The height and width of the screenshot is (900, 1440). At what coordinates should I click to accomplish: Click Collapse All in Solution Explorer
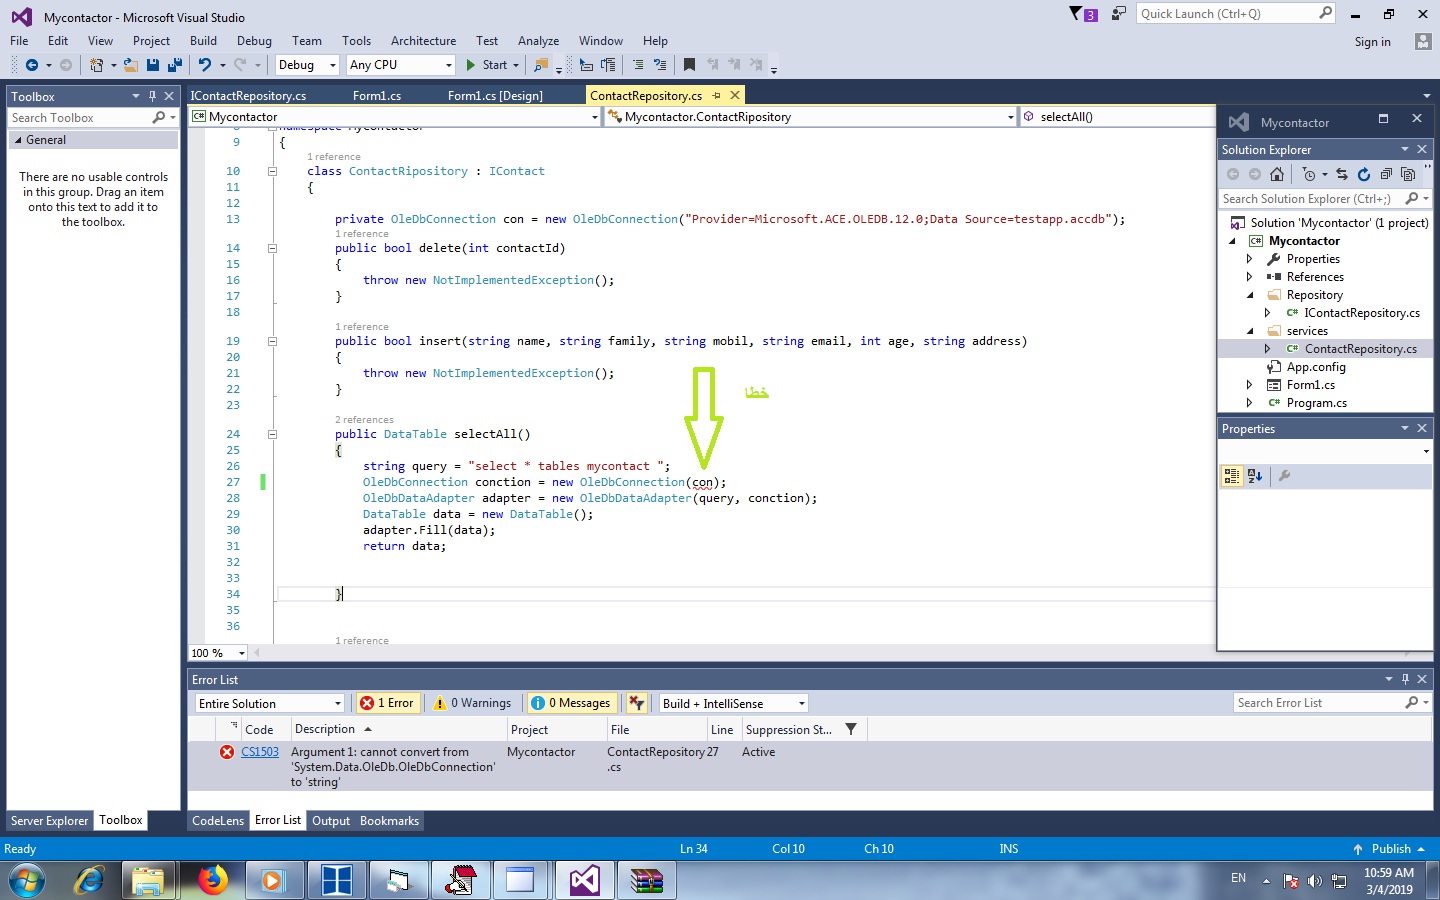click(1386, 174)
